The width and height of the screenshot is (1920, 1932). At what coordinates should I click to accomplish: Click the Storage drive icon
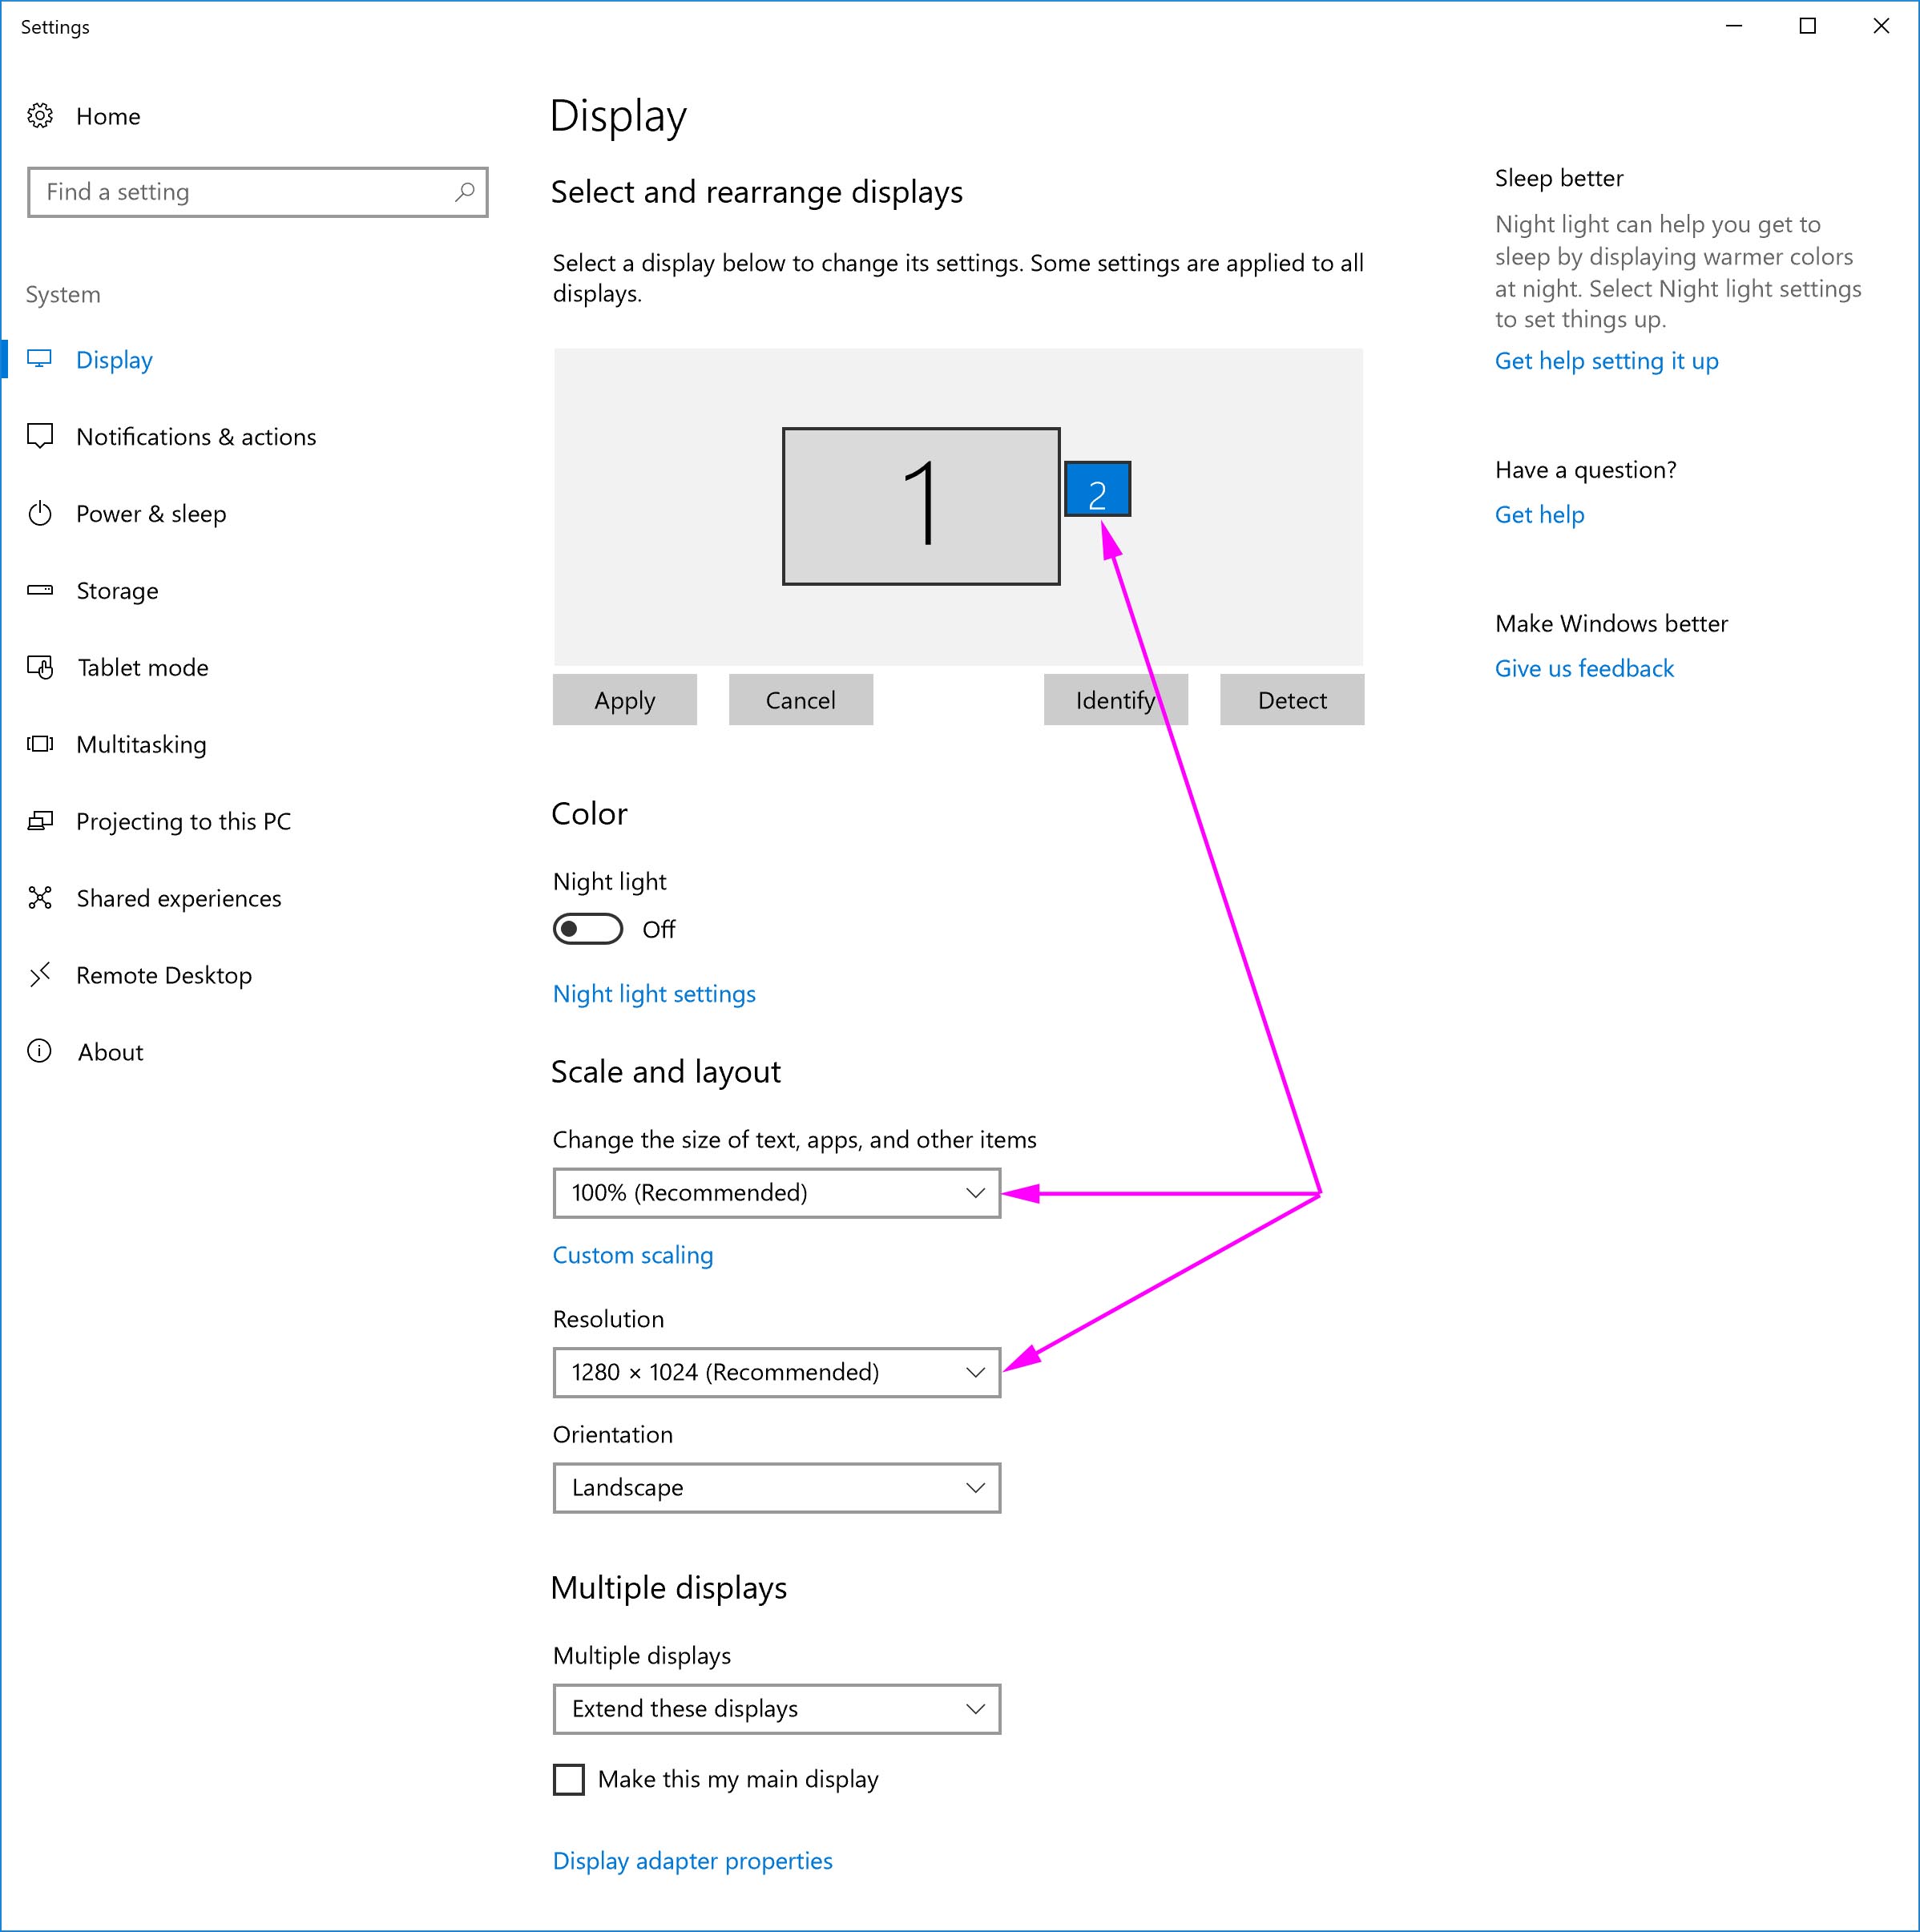point(40,590)
